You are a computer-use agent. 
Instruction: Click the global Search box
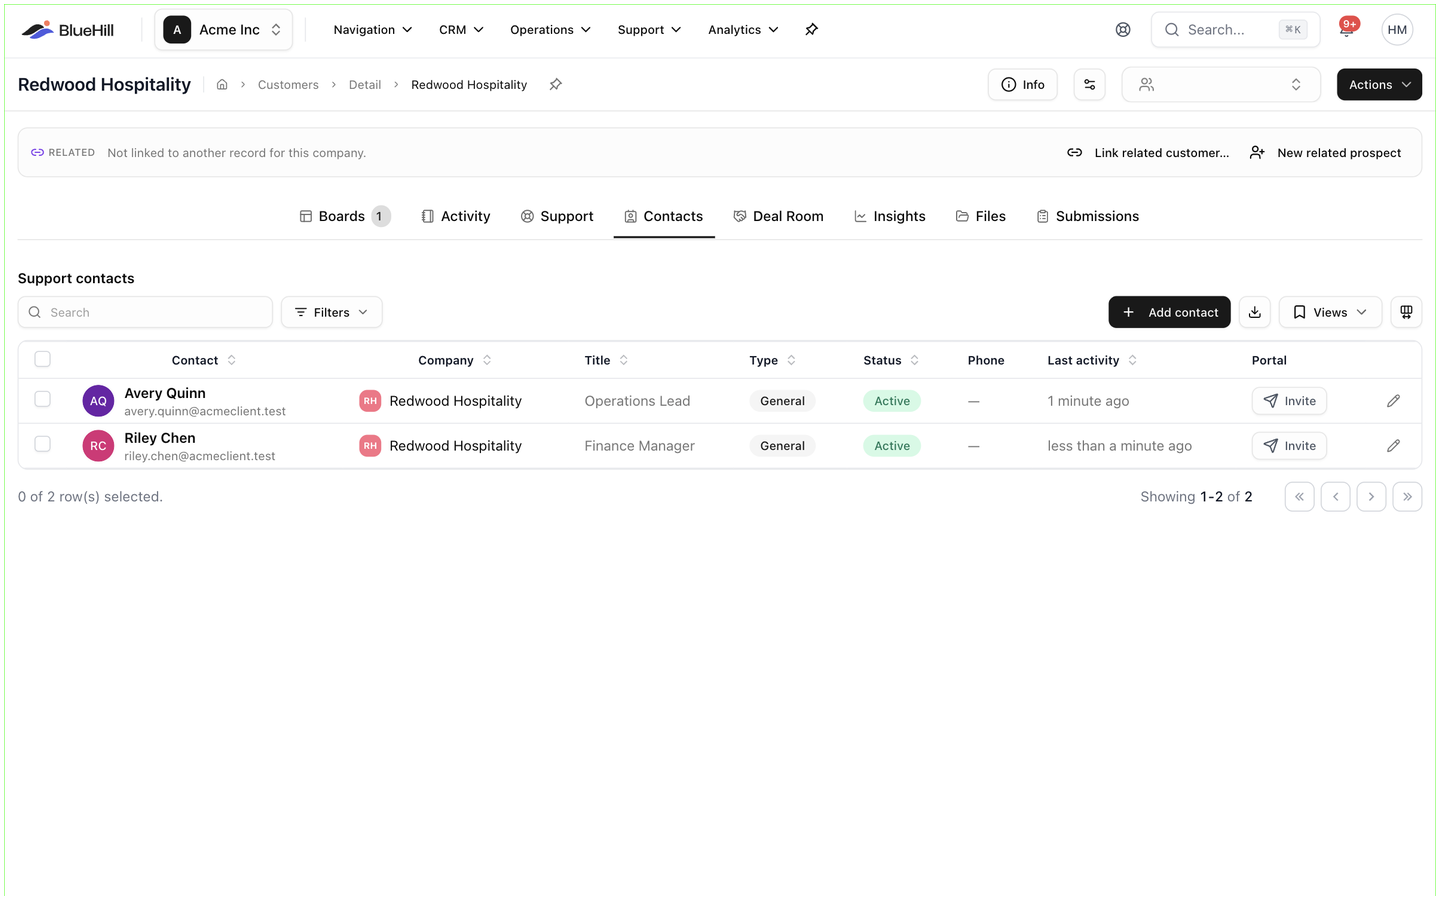(1235, 30)
